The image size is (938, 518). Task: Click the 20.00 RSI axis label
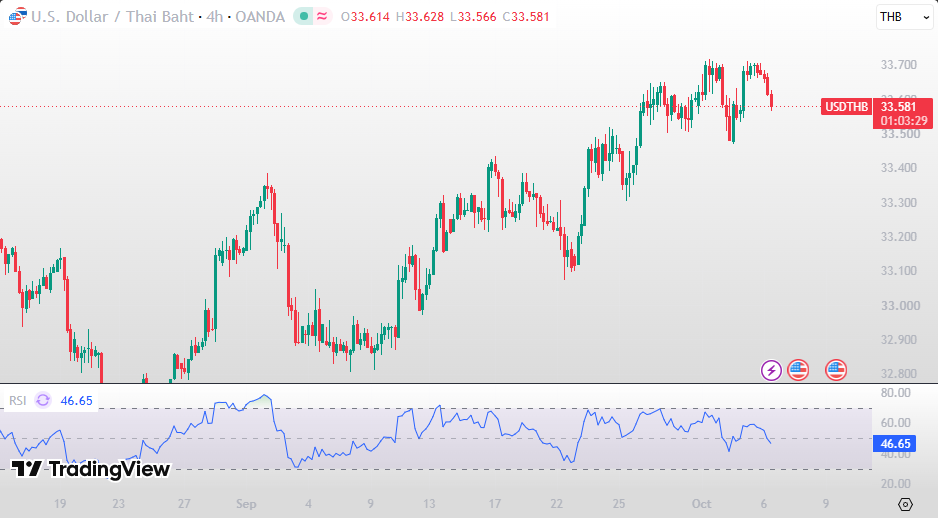(896, 483)
